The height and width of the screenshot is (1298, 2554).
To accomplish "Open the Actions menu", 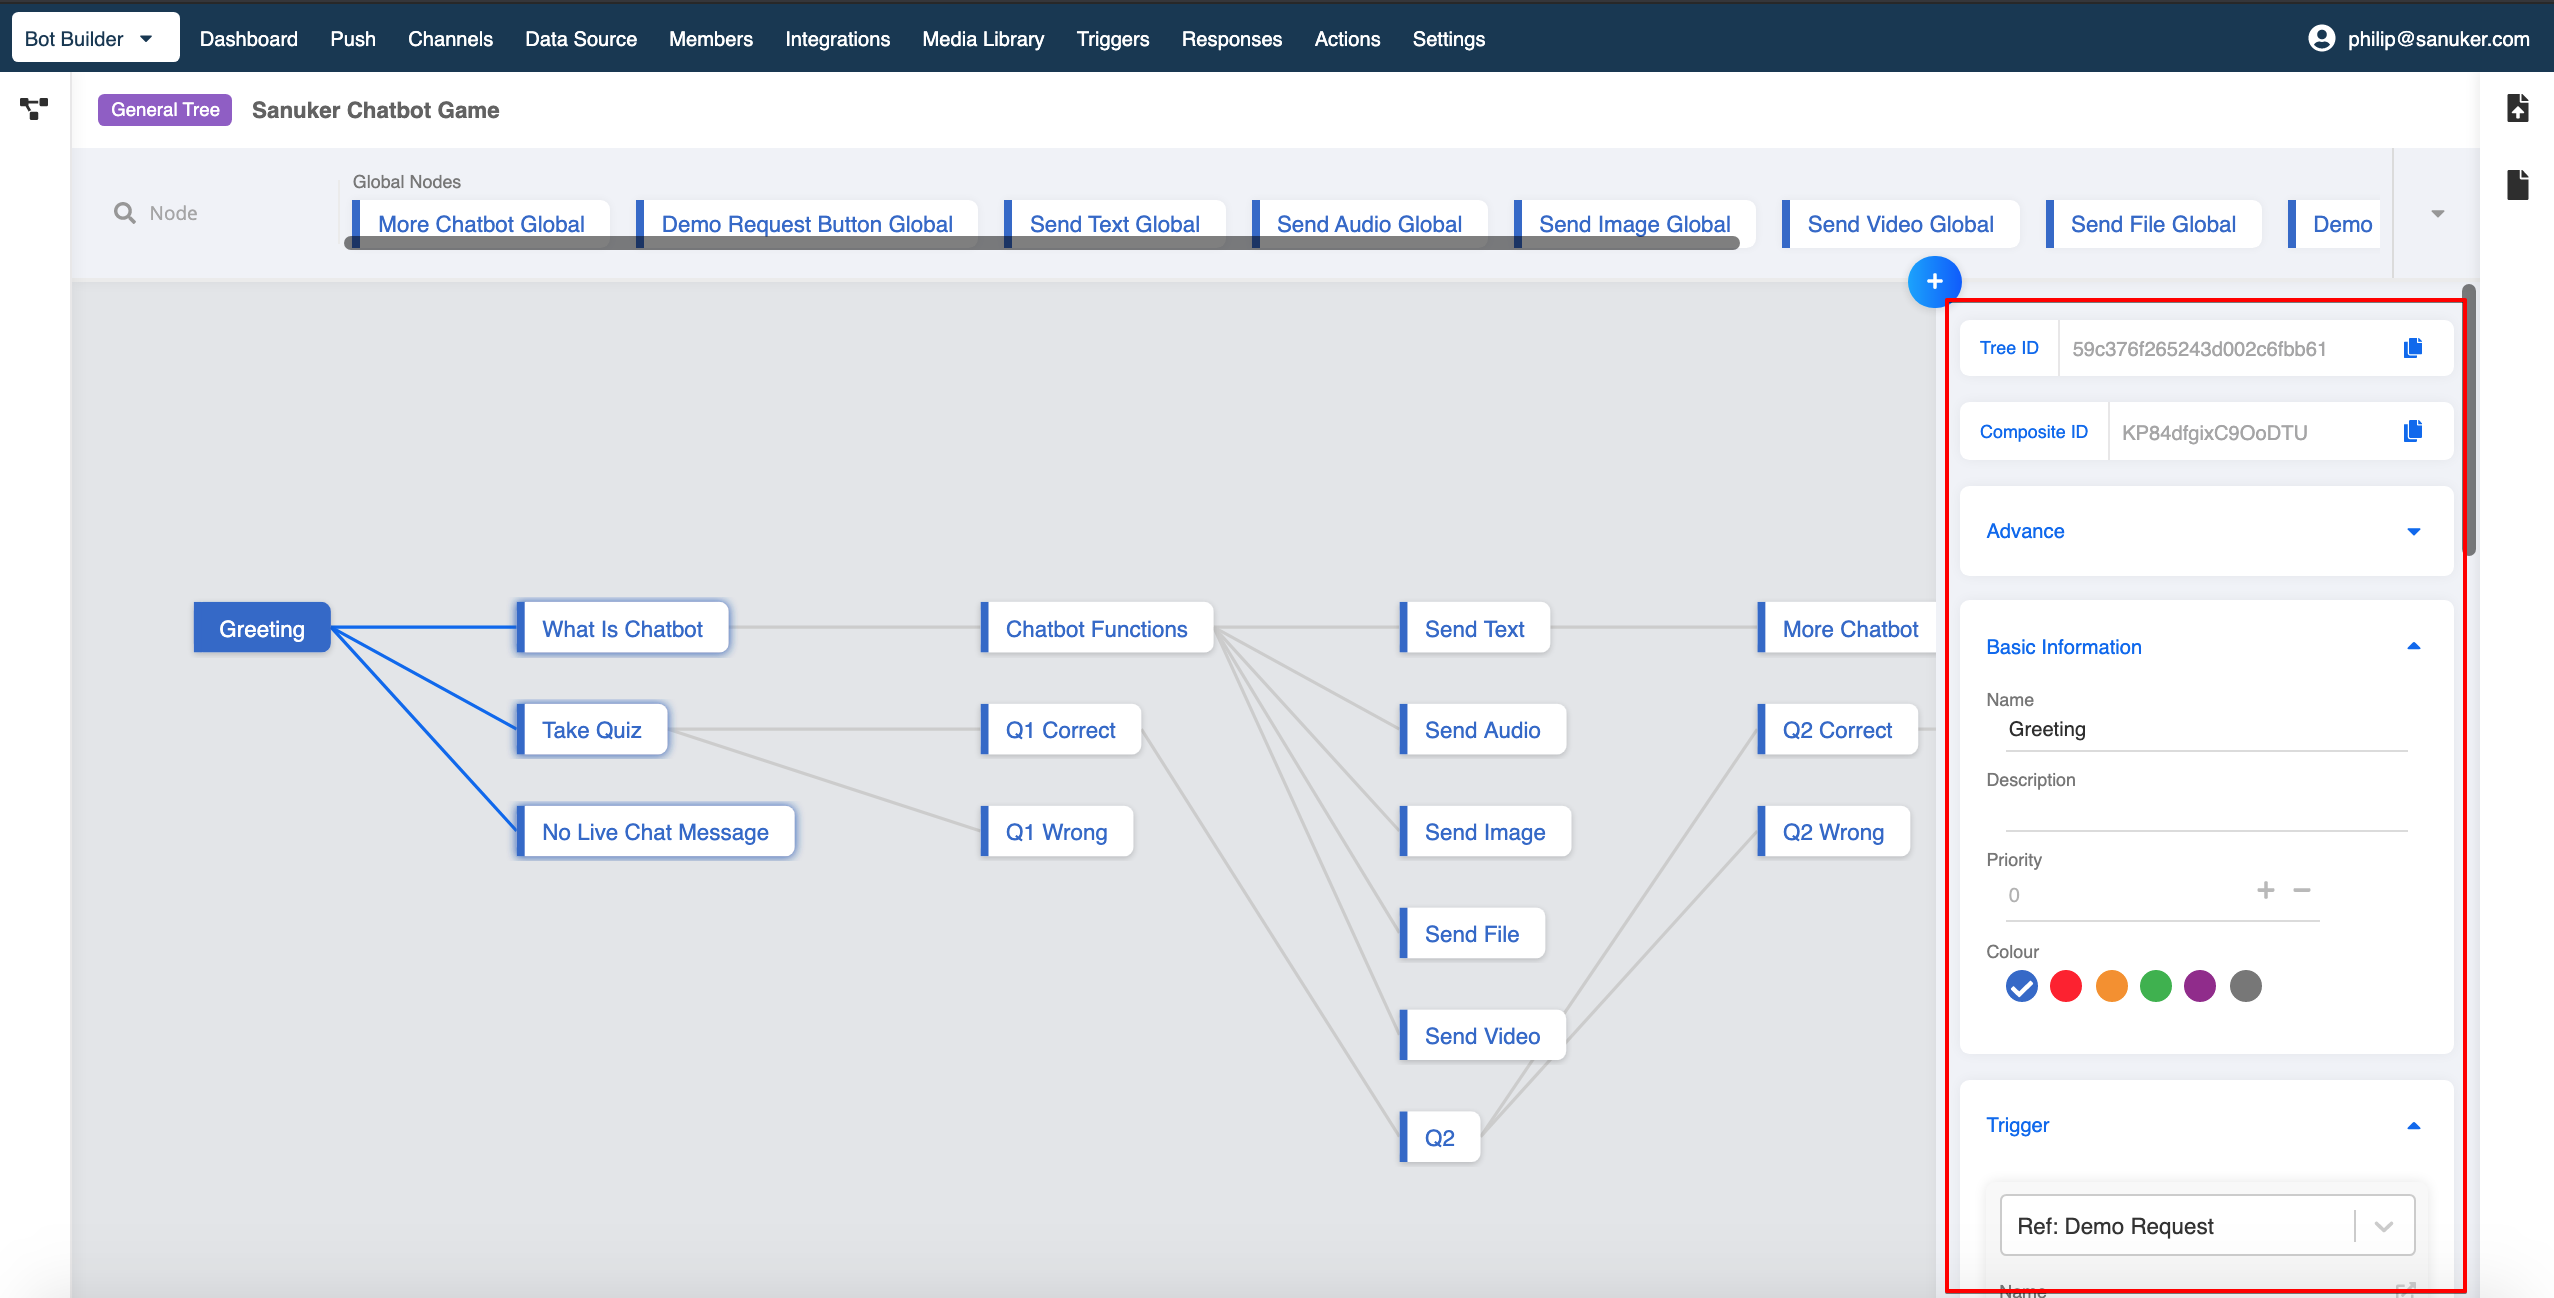I will pos(1347,38).
